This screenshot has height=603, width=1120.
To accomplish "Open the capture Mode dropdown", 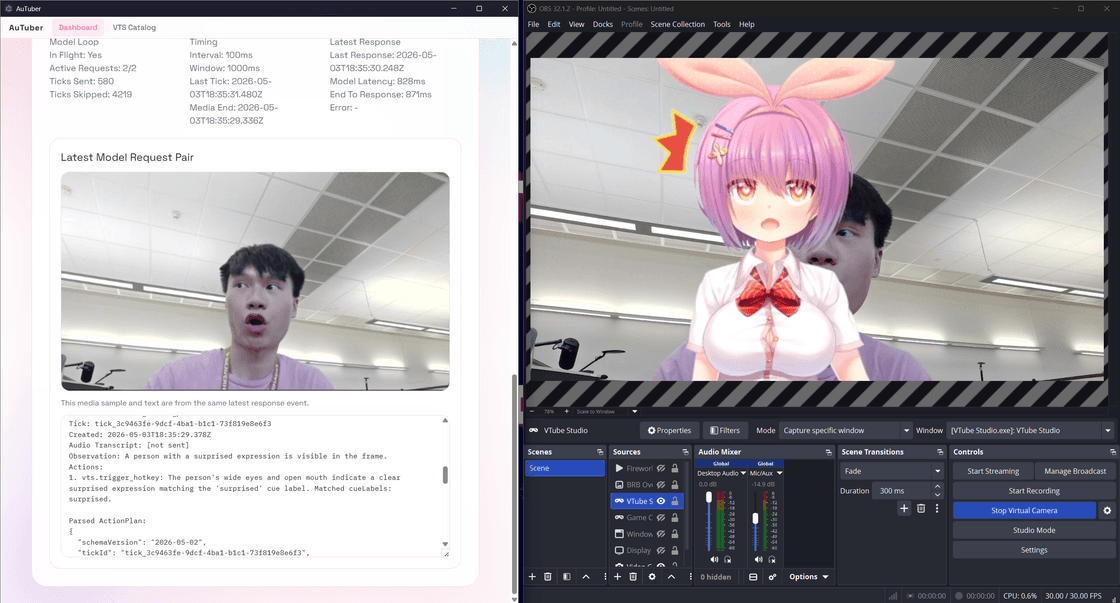I will tap(846, 431).
